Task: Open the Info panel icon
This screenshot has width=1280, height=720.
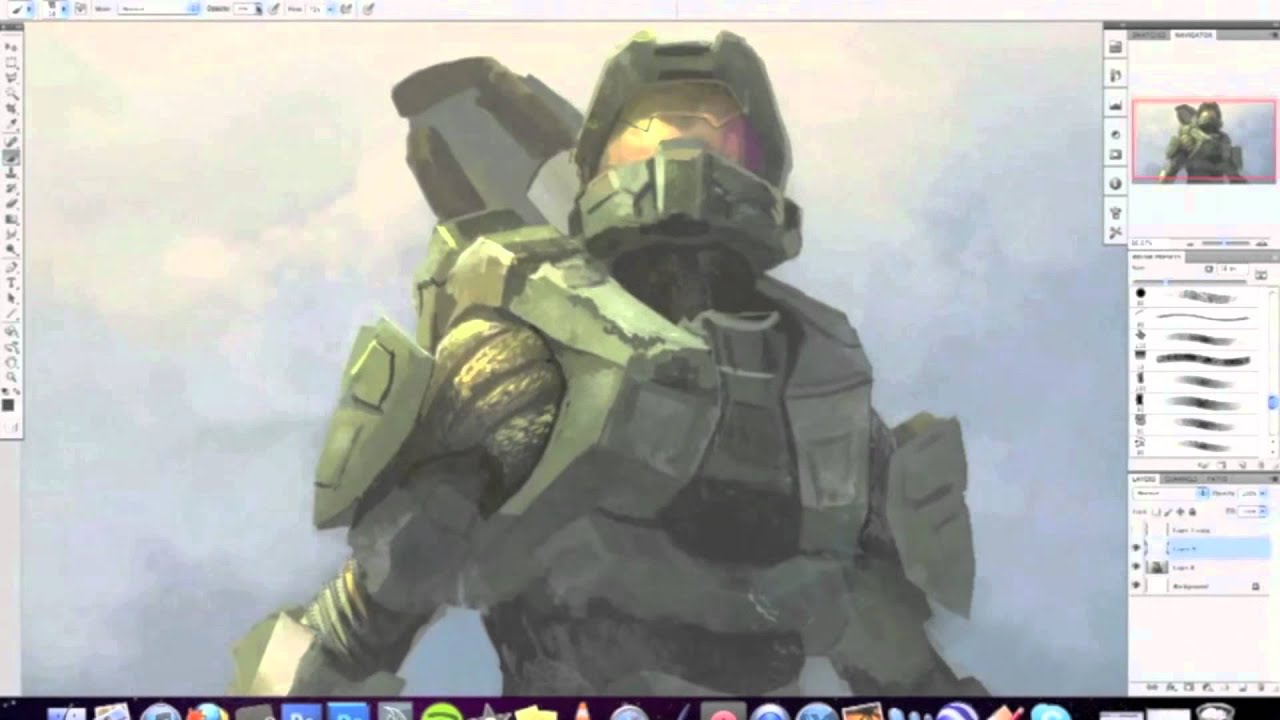Action: pyautogui.click(x=1116, y=183)
